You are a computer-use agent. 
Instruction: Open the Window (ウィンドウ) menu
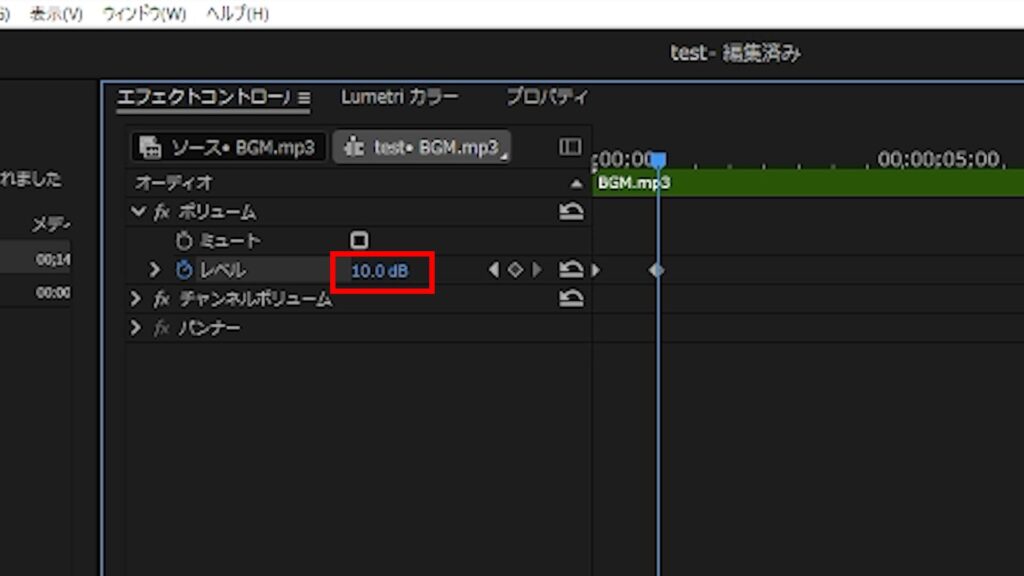[144, 14]
